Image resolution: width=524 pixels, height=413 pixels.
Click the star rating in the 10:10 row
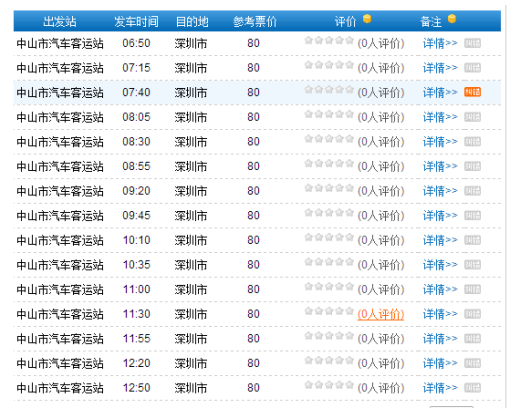(329, 237)
